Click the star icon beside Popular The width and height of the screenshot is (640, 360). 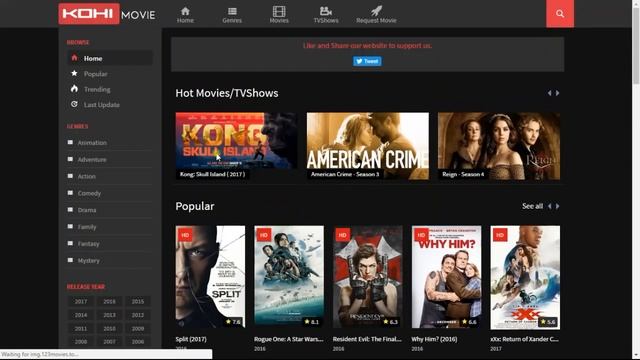[74, 73]
